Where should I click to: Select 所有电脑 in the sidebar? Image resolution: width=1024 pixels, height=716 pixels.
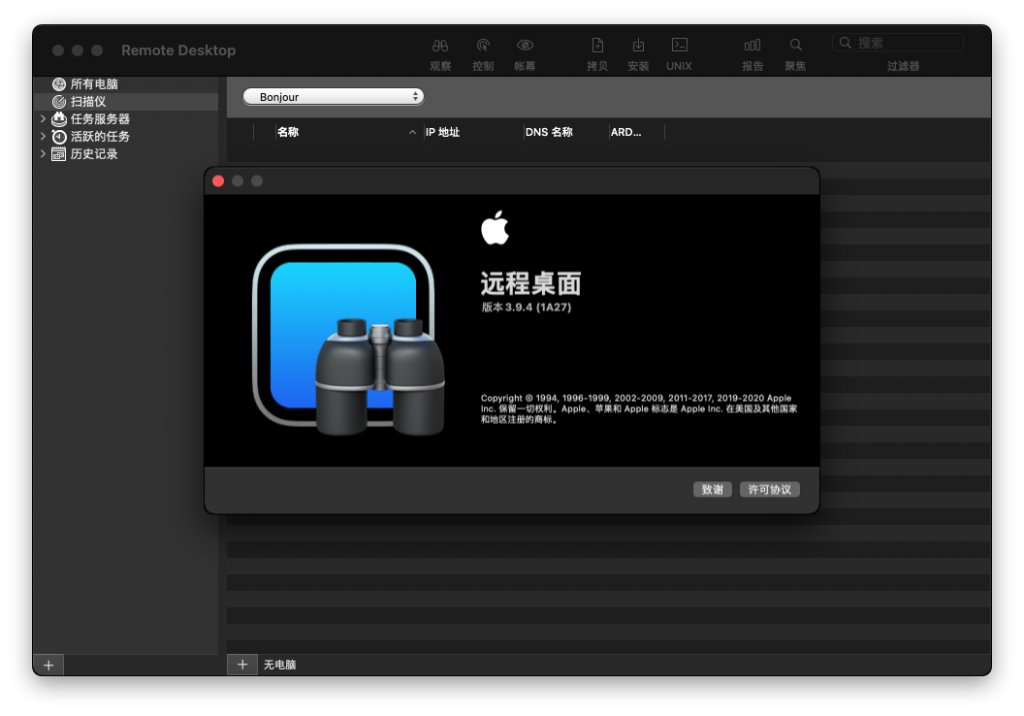[x=125, y=84]
